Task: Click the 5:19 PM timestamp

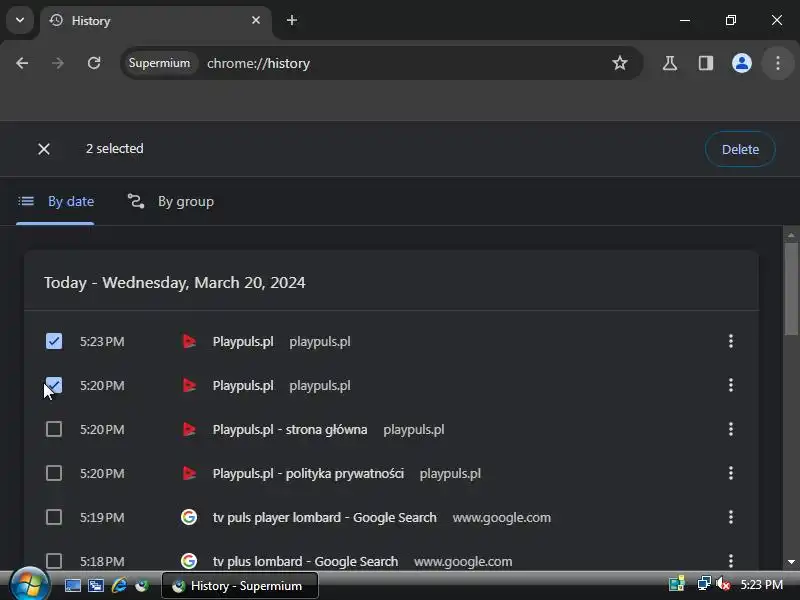Action: [102, 517]
